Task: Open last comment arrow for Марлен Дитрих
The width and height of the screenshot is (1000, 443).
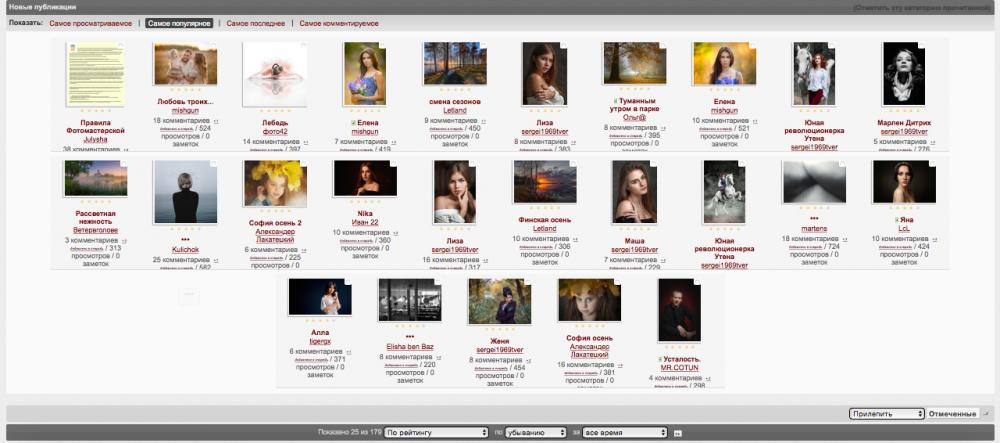Action: pos(932,142)
